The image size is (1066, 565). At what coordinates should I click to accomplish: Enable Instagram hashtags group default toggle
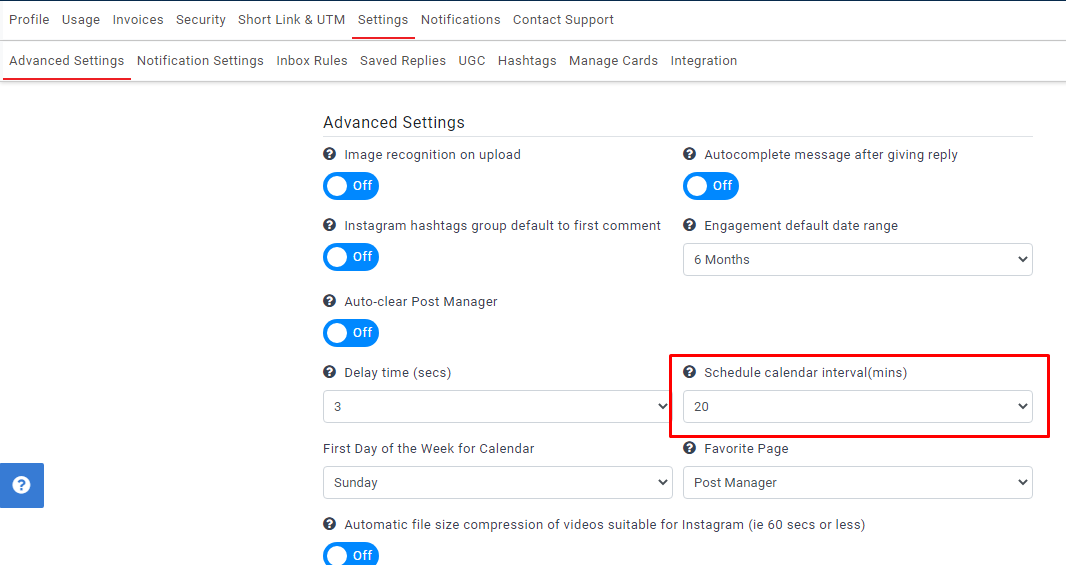351,257
